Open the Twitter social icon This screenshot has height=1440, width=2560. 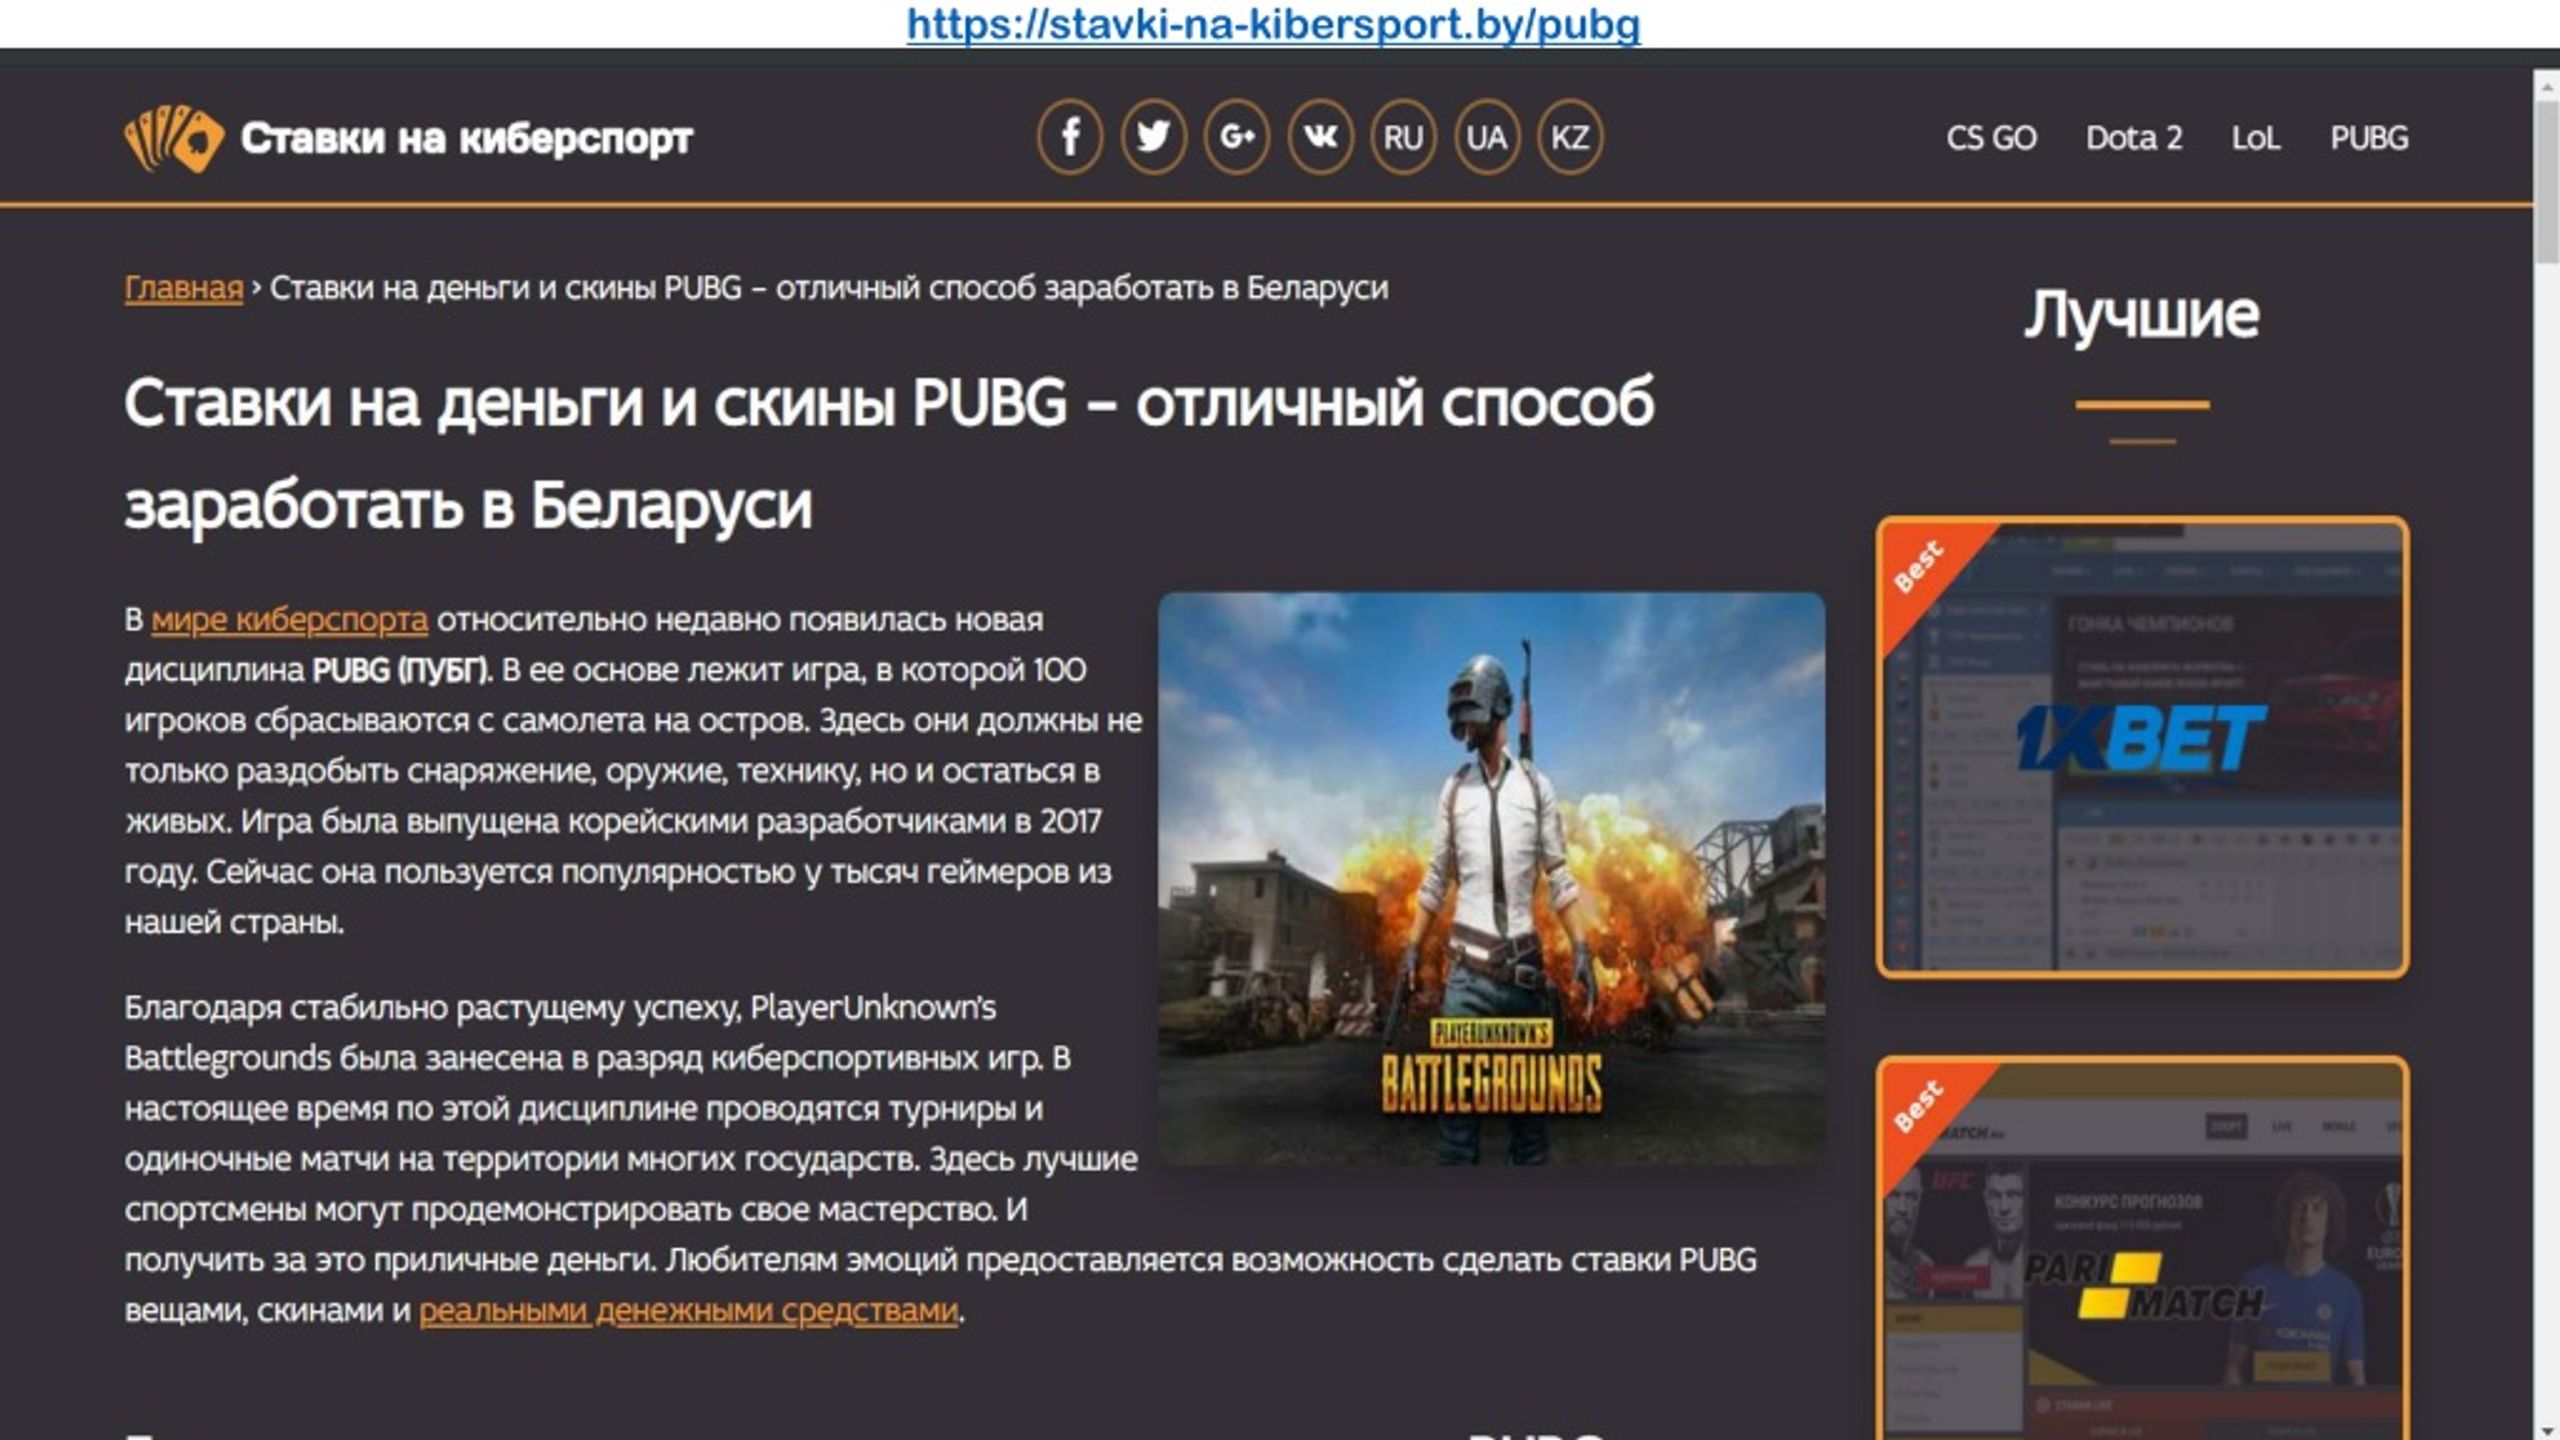[x=1153, y=137]
